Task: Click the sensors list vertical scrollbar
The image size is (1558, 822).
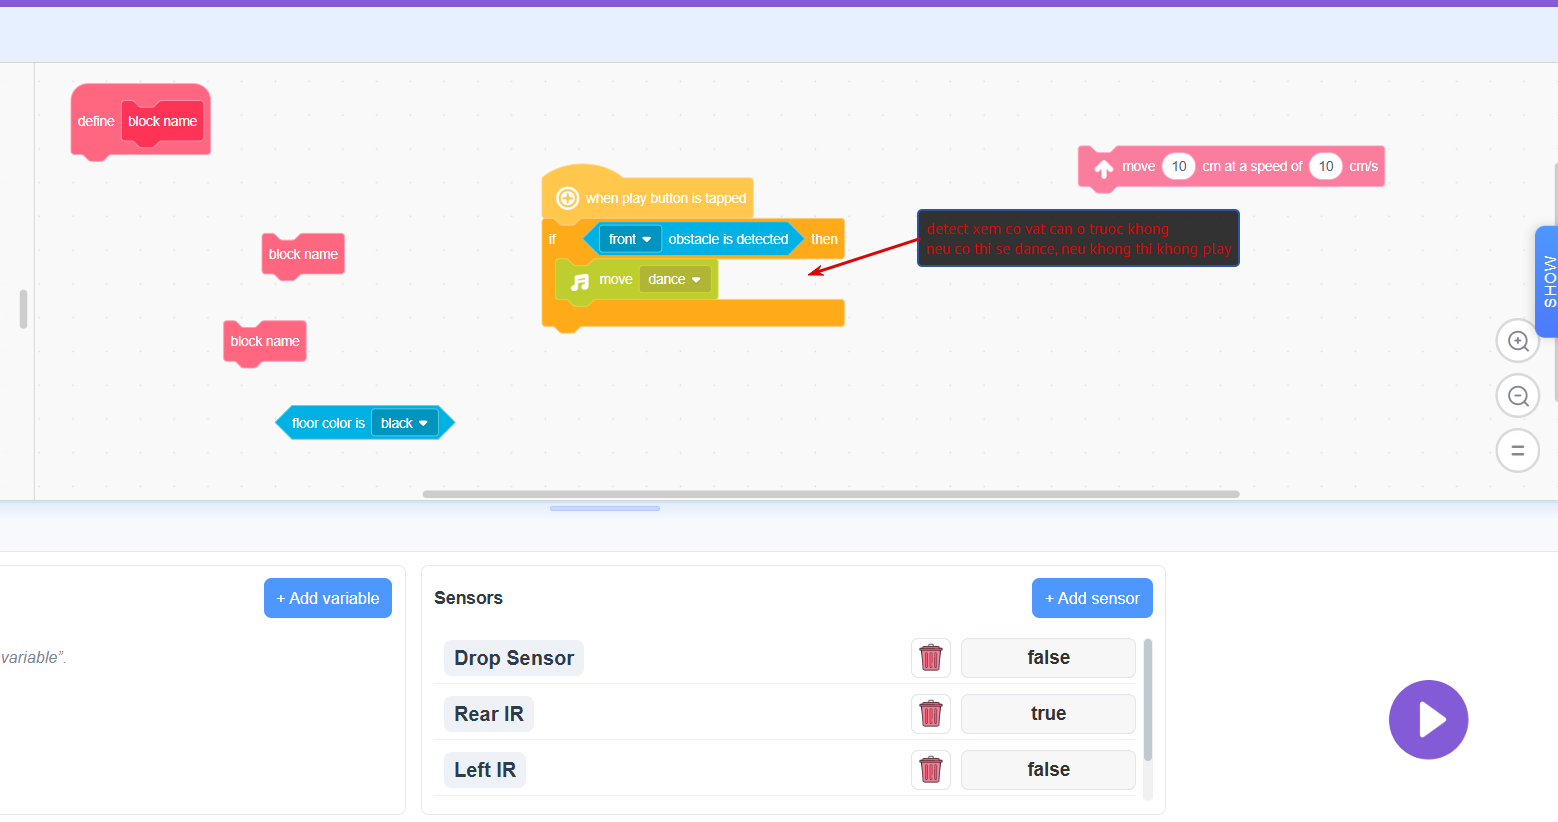Action: pyautogui.click(x=1147, y=700)
